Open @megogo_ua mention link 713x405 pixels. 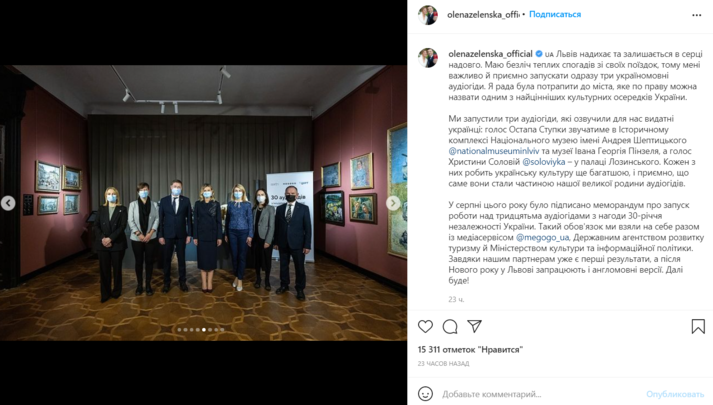[x=542, y=237]
